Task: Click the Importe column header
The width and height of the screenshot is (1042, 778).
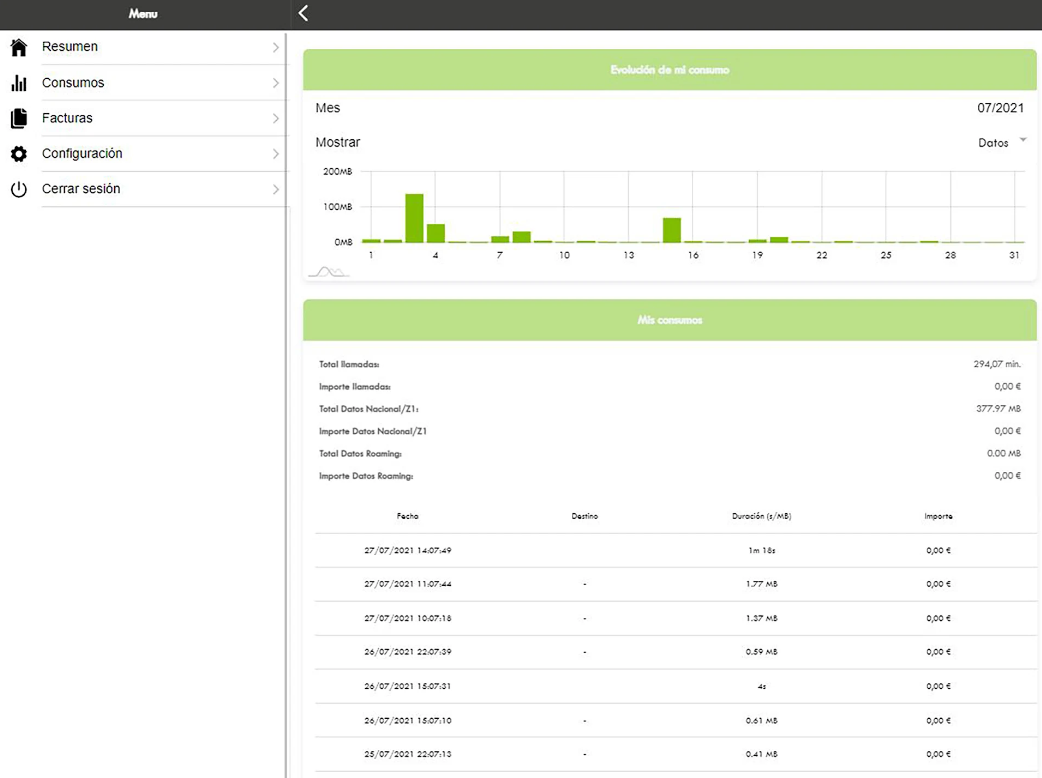Action: 938,516
